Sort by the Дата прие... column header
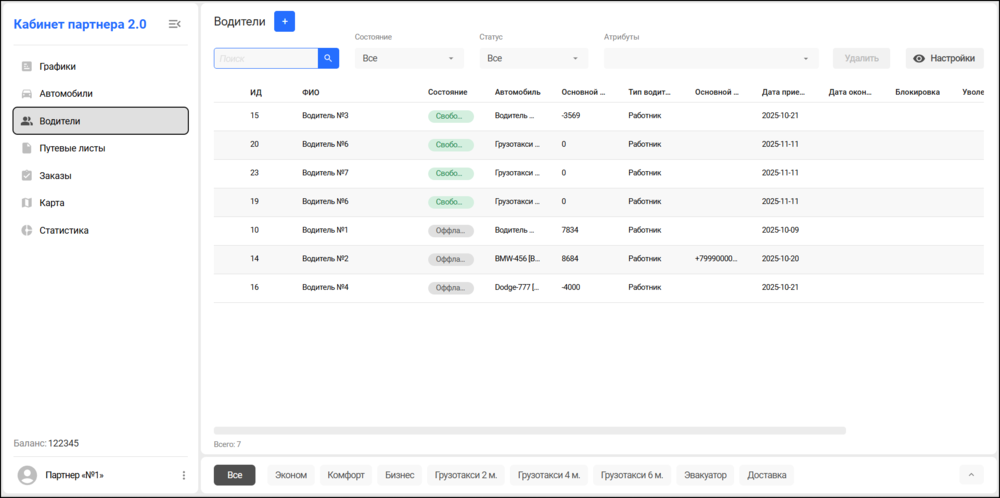Image resolution: width=1000 pixels, height=498 pixels. pyautogui.click(x=784, y=92)
